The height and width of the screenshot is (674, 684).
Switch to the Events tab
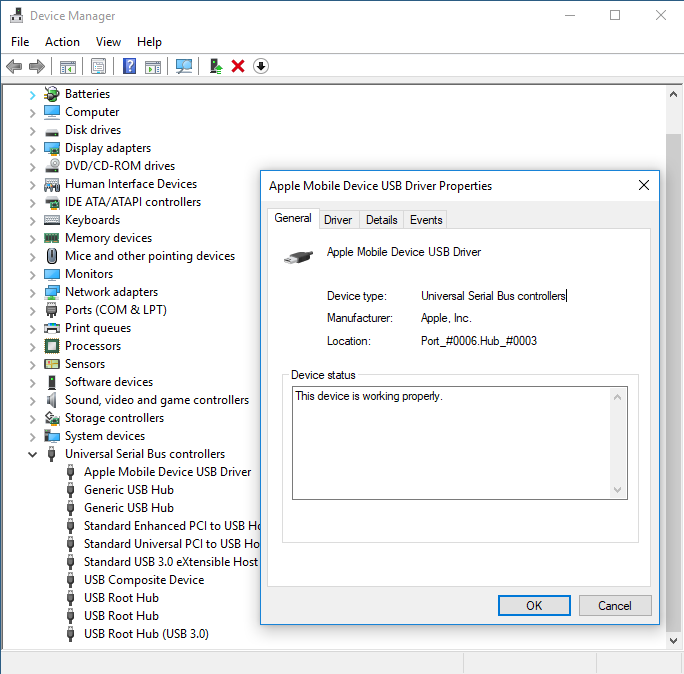pos(426,220)
